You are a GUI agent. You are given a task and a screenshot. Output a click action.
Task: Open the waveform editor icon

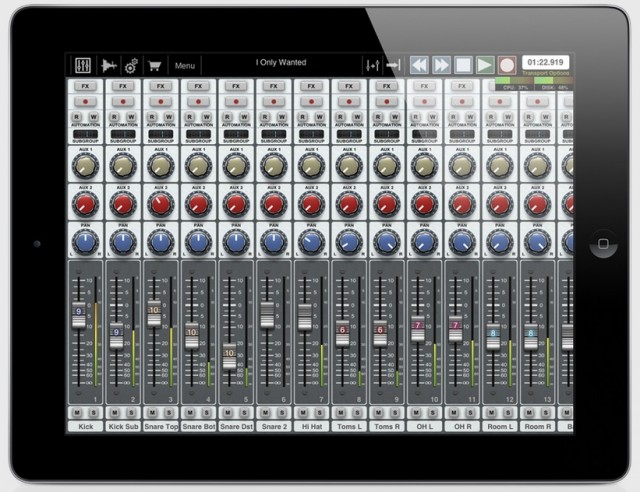[x=109, y=65]
